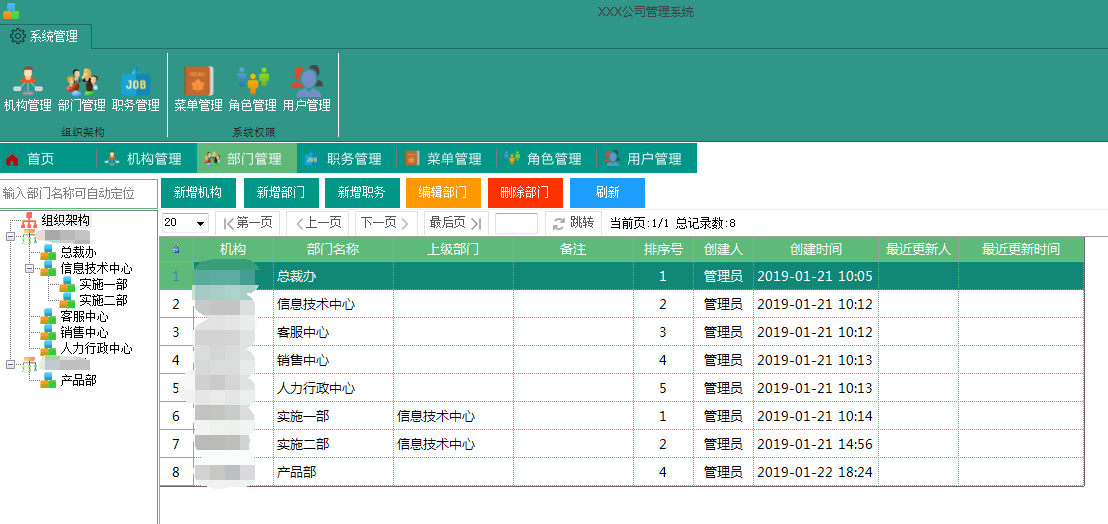Select 产品部 label in the tree
Image resolution: width=1108 pixels, height=524 pixels.
click(78, 380)
